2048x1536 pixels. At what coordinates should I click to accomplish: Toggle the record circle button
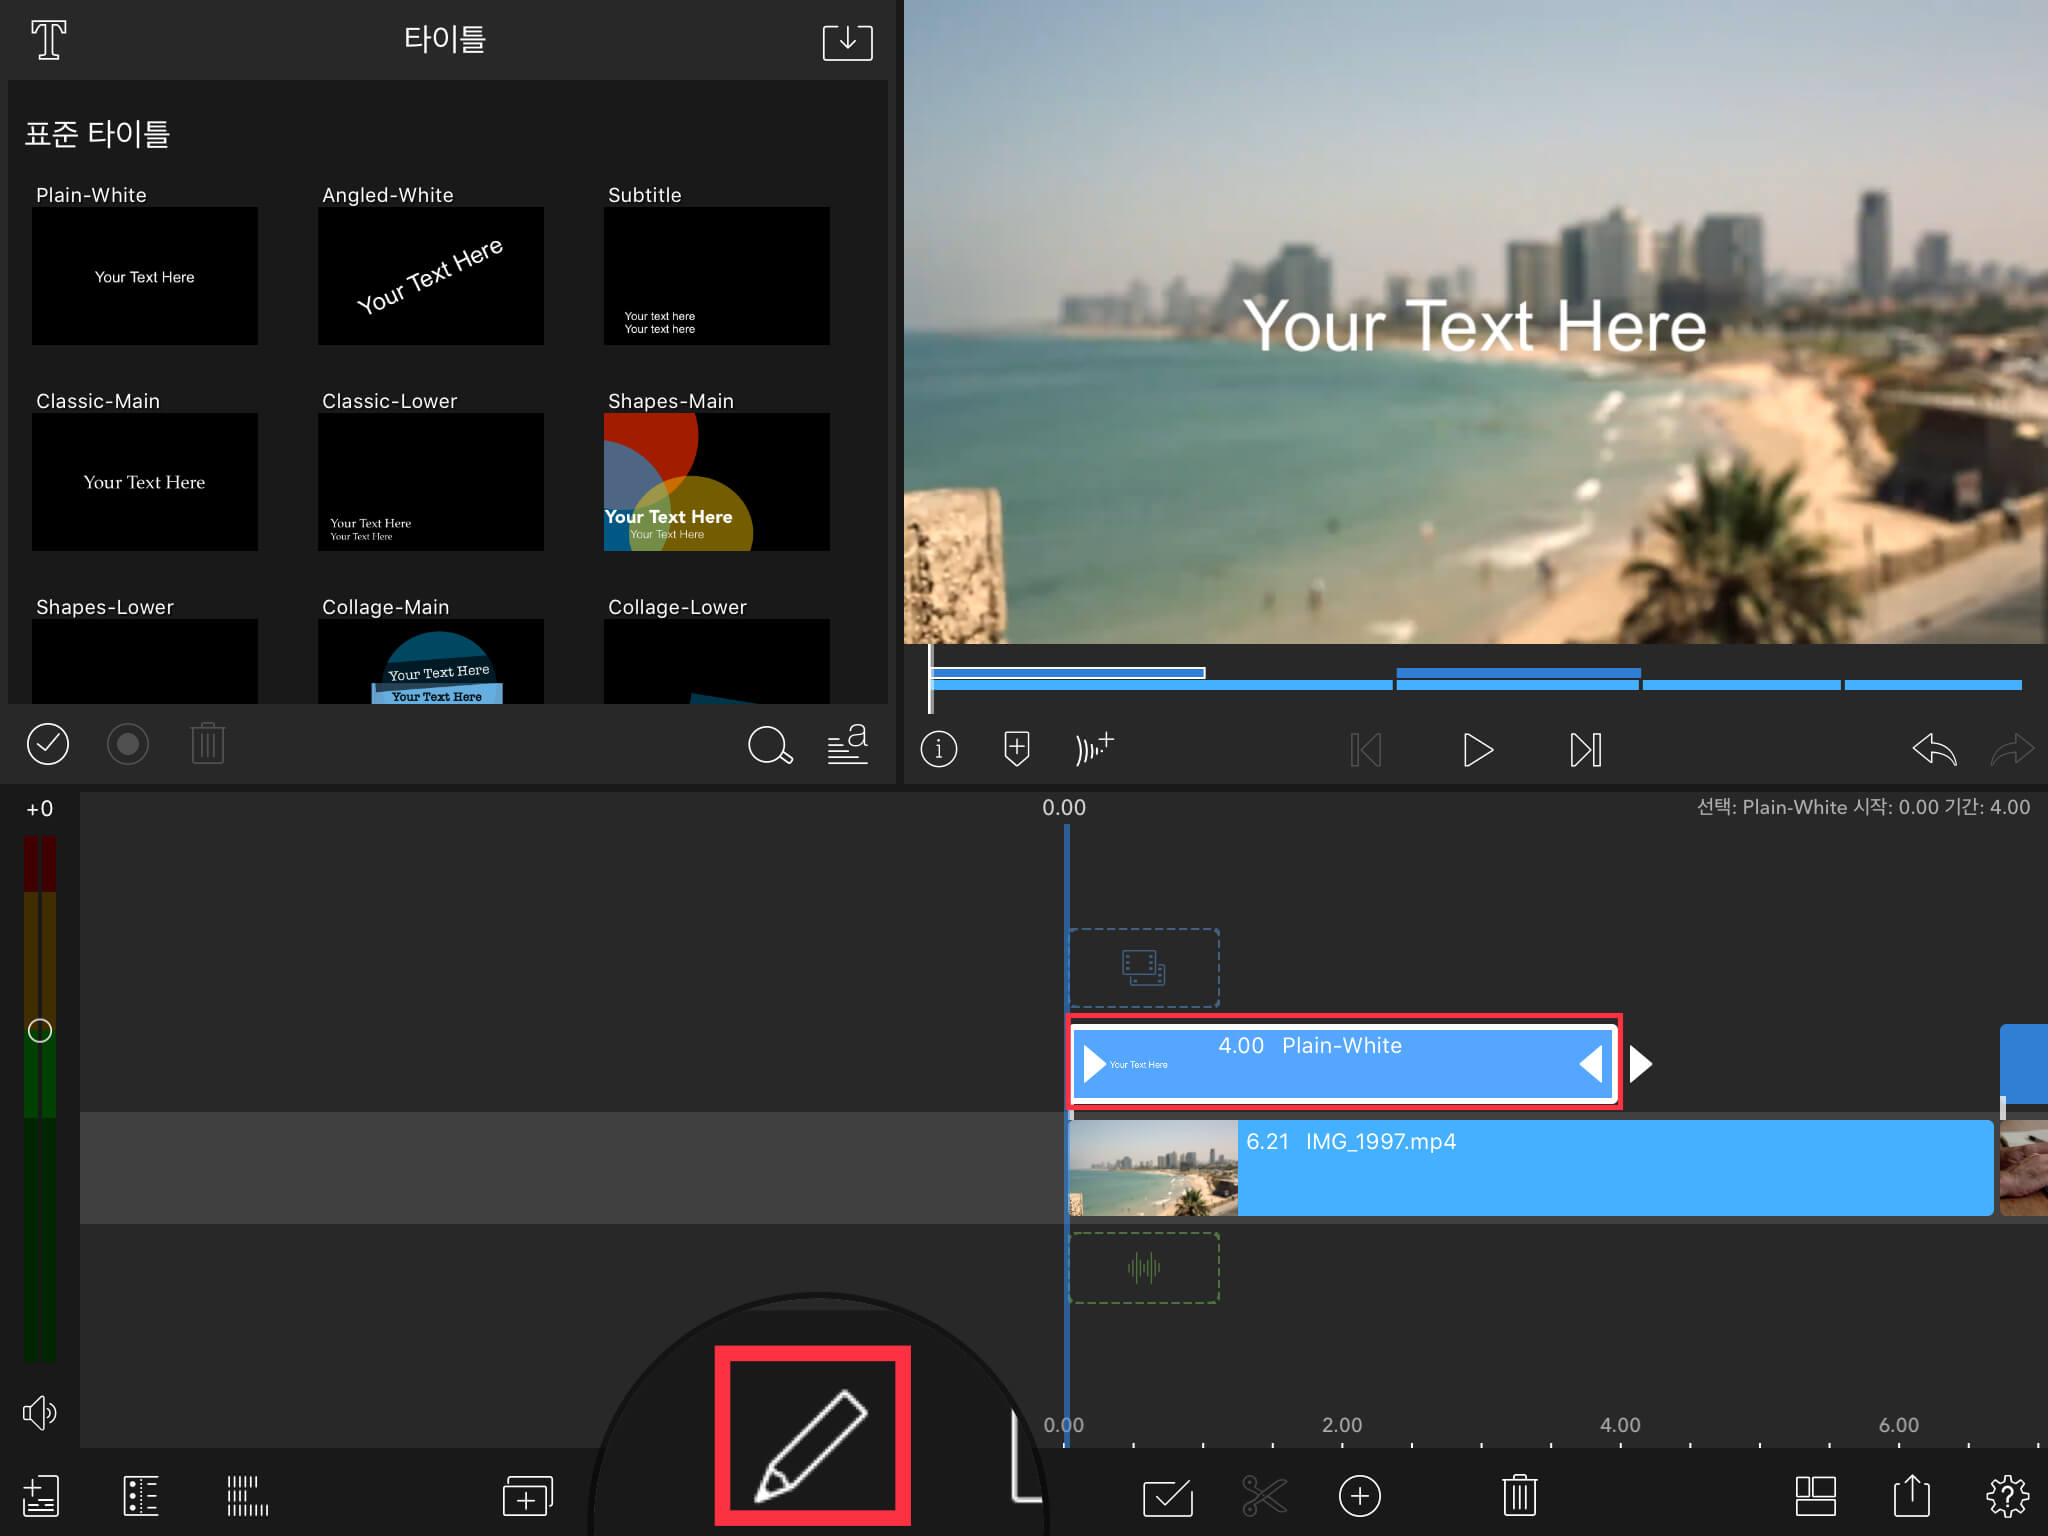[128, 744]
